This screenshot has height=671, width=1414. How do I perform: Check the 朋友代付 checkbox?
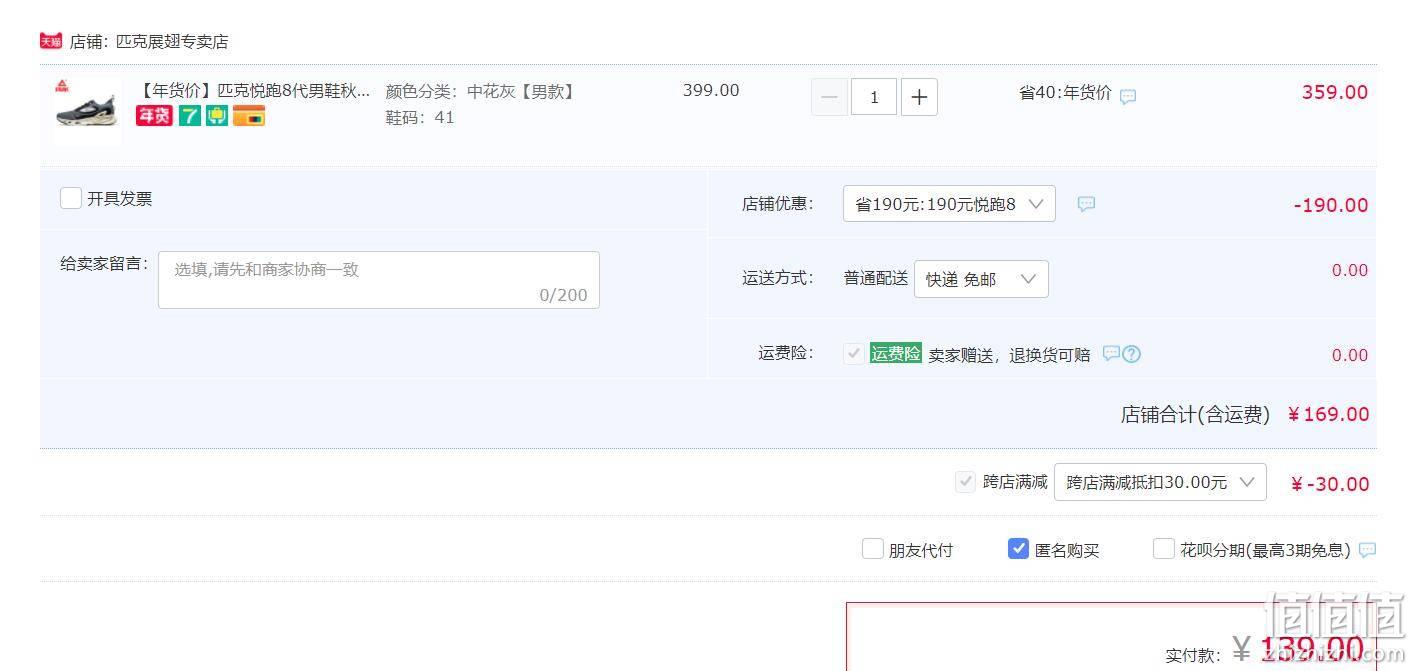tap(873, 548)
